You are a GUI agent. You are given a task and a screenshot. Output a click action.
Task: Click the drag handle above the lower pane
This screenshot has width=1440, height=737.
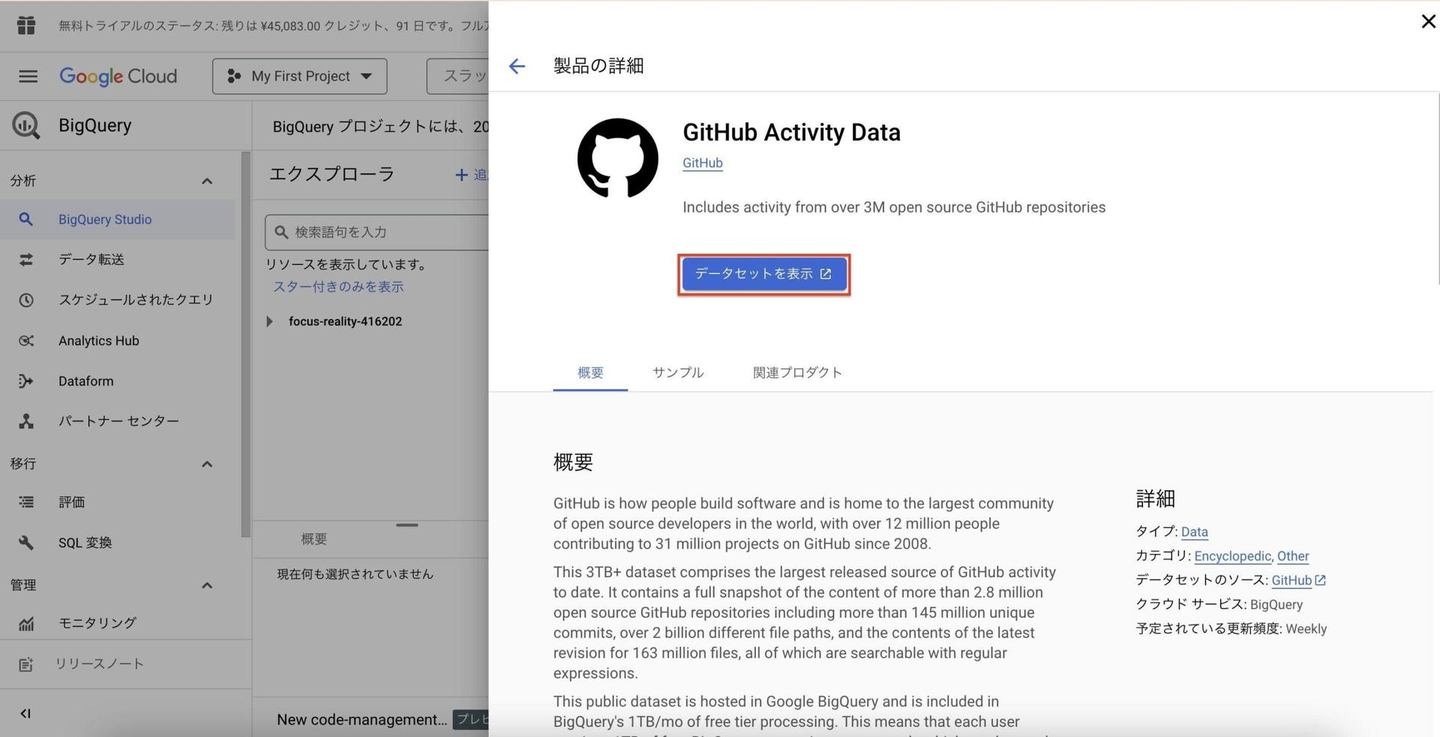407,524
